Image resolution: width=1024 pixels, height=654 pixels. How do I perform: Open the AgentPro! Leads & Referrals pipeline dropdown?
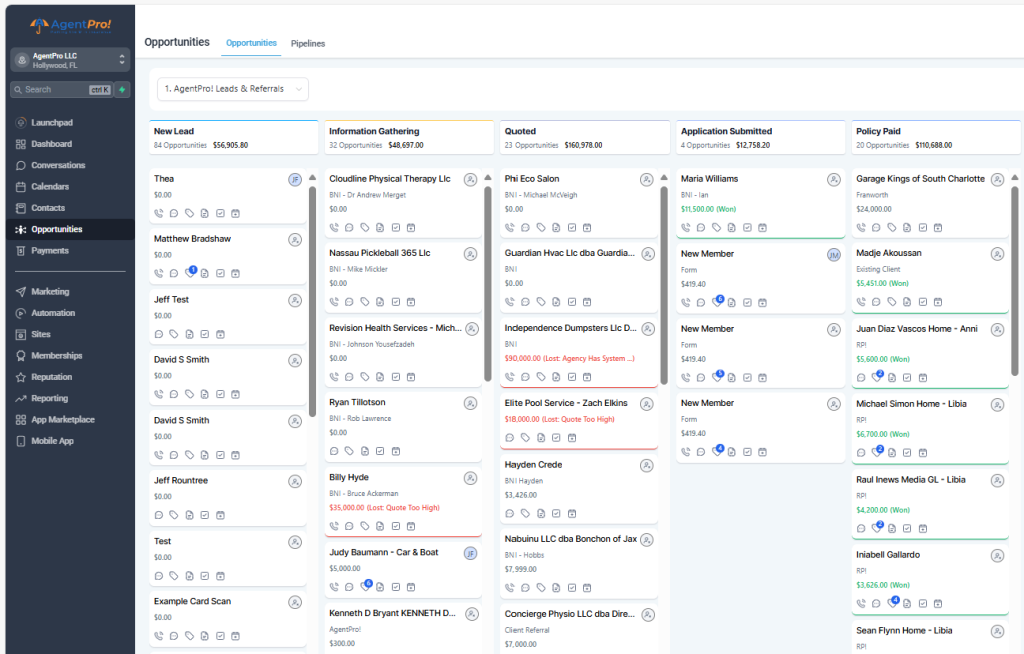[x=232, y=89]
